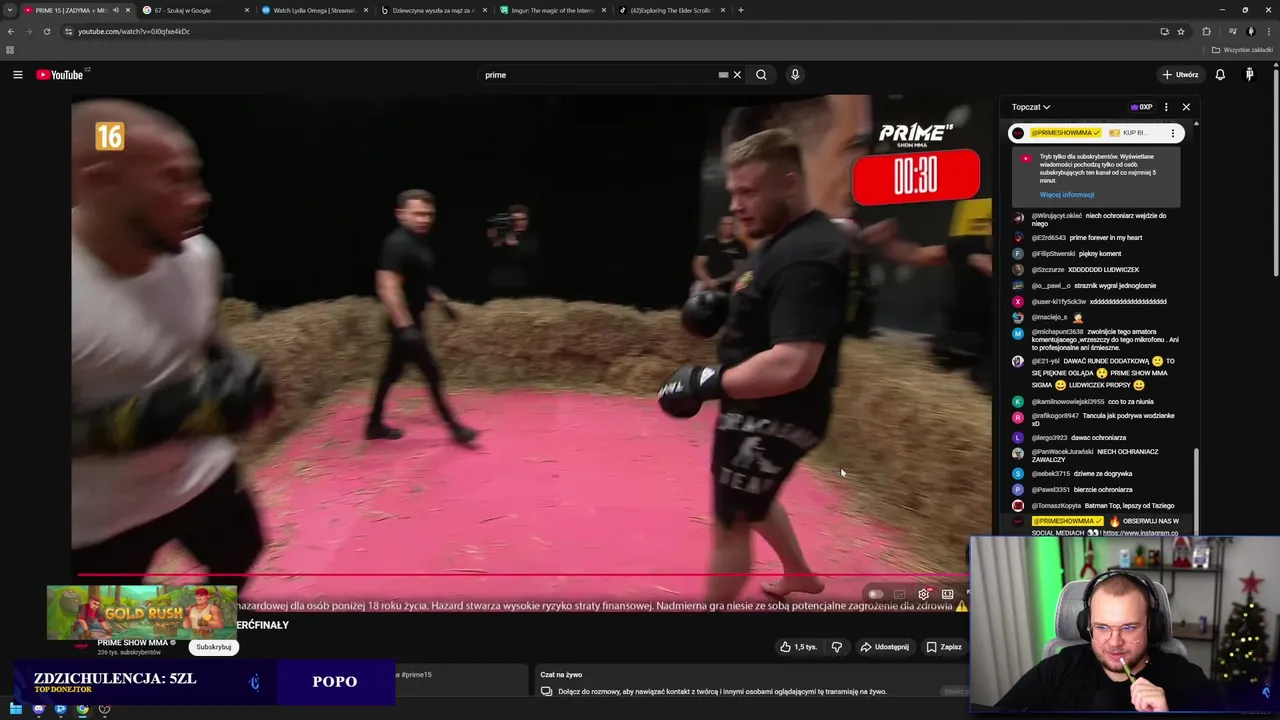Switch to the 'Dziewczyna wyszła za mąż' tab

click(433, 10)
